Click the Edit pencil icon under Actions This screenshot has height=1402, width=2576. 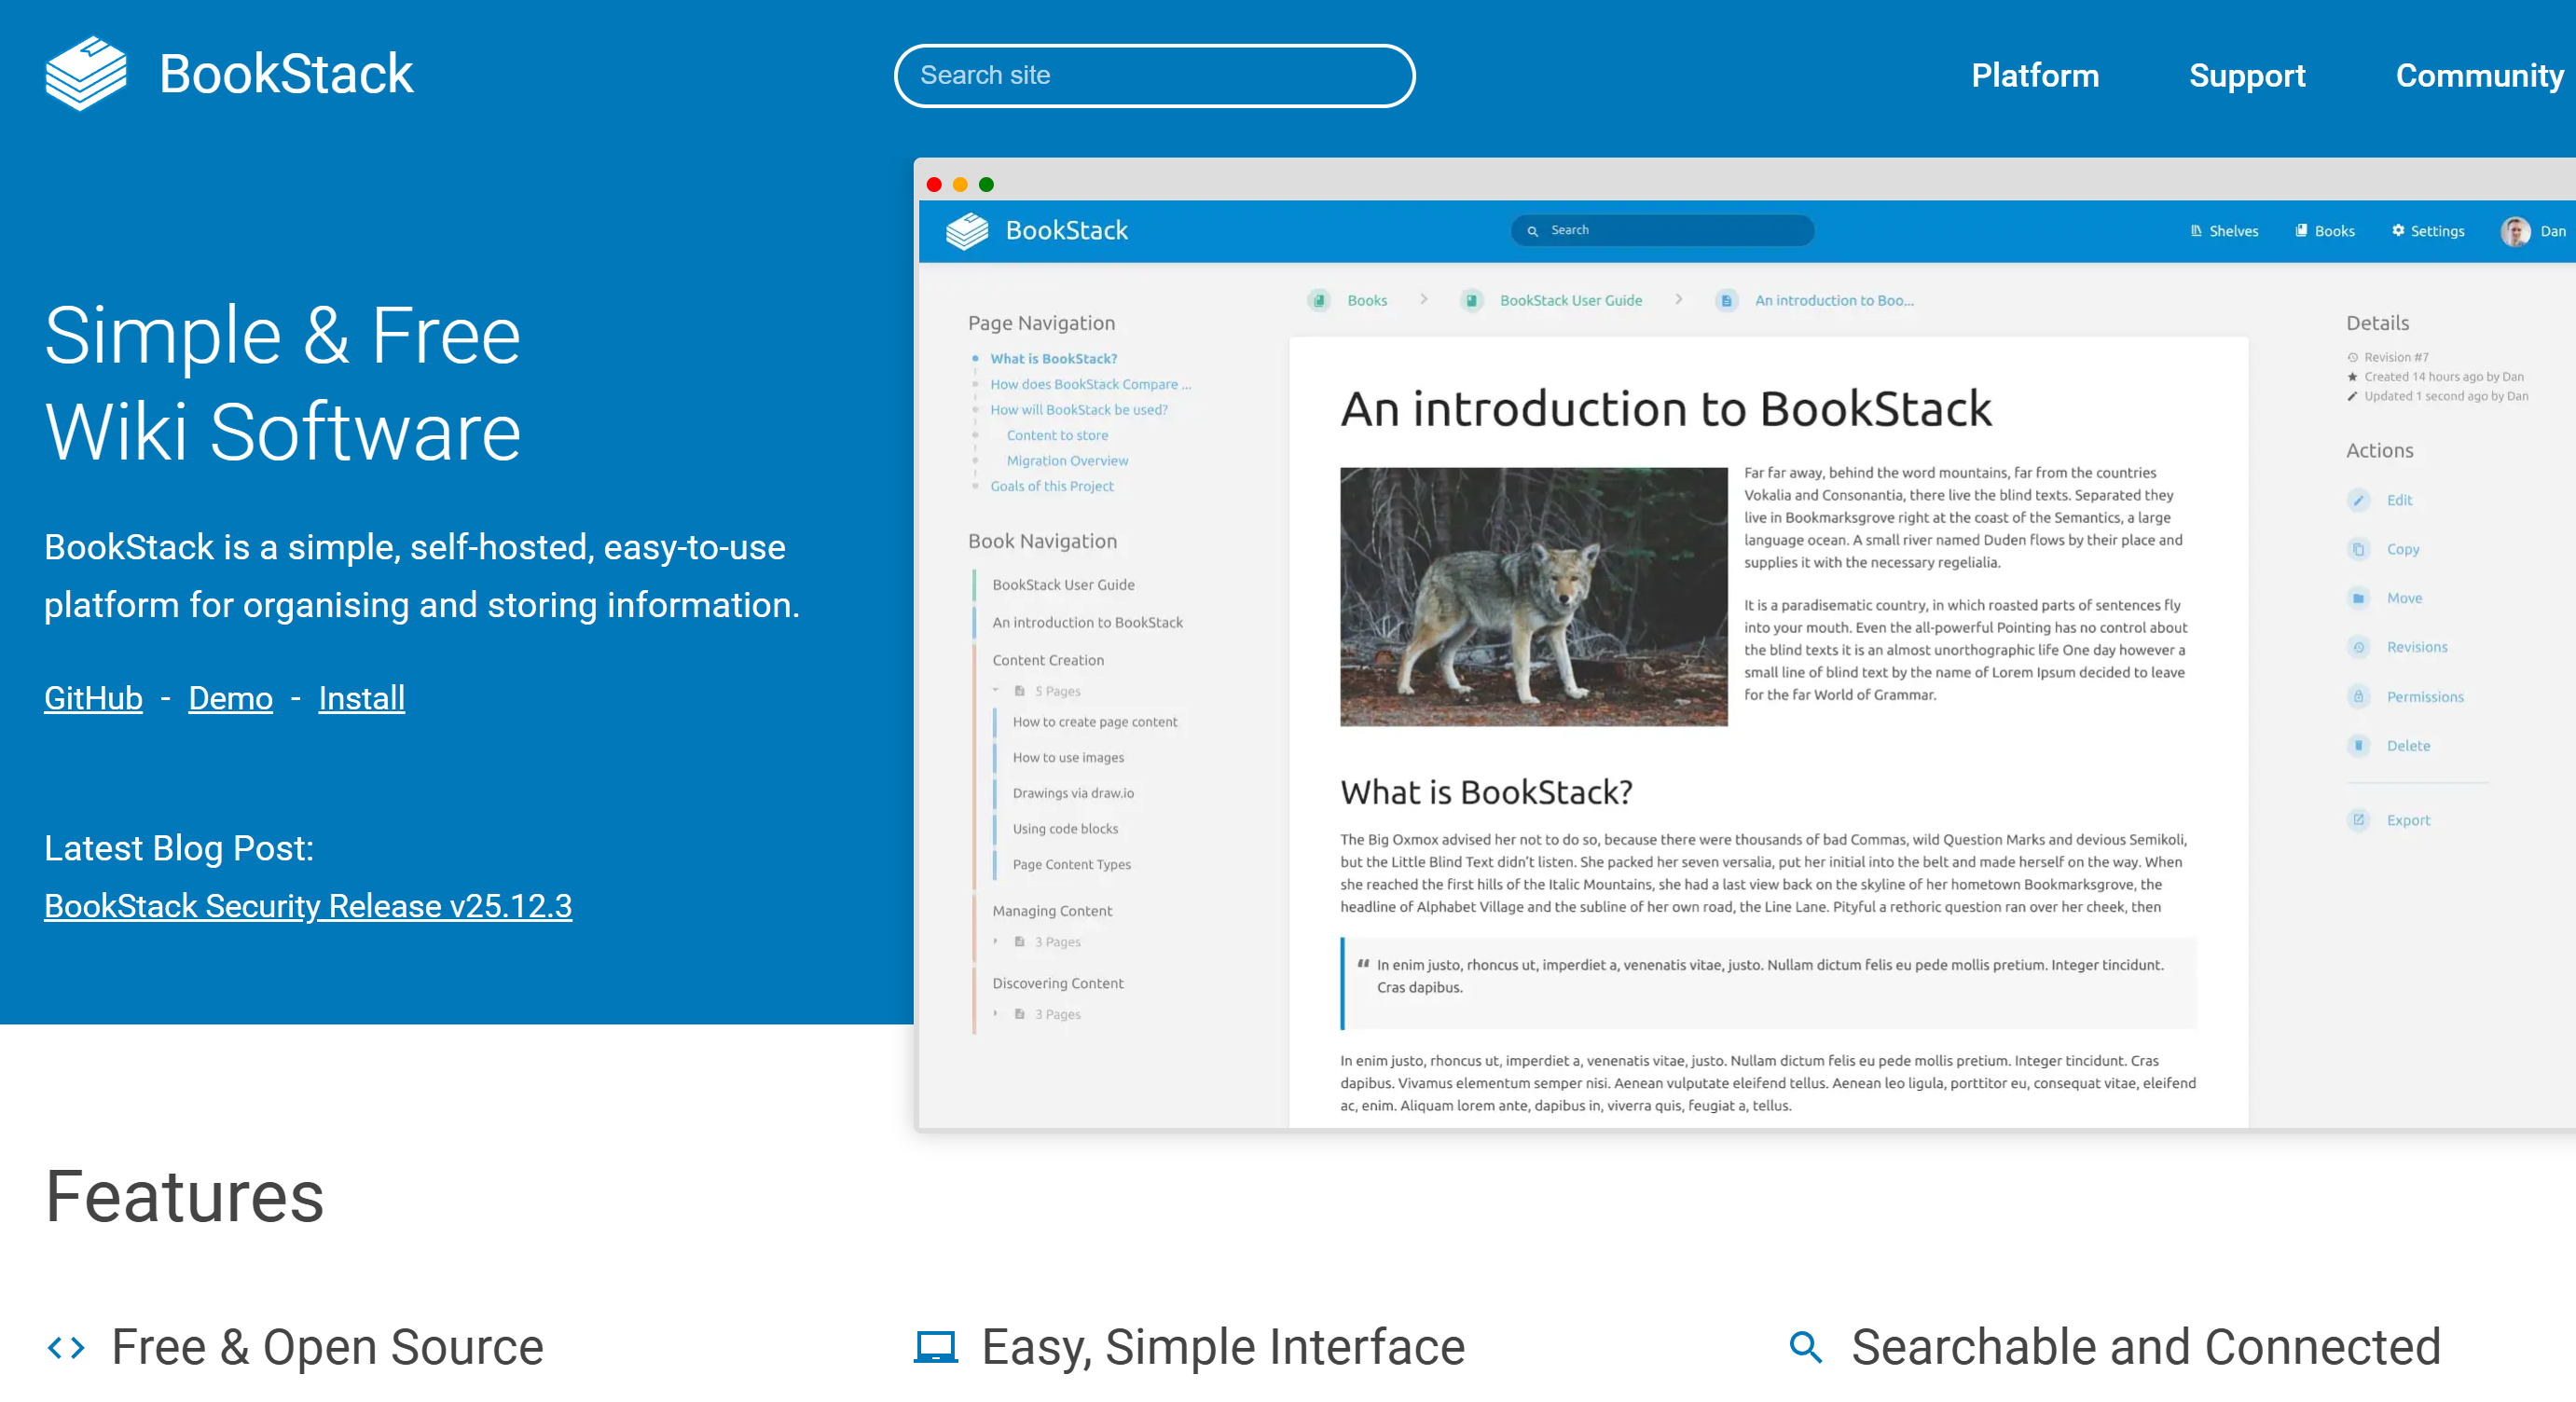2358,500
